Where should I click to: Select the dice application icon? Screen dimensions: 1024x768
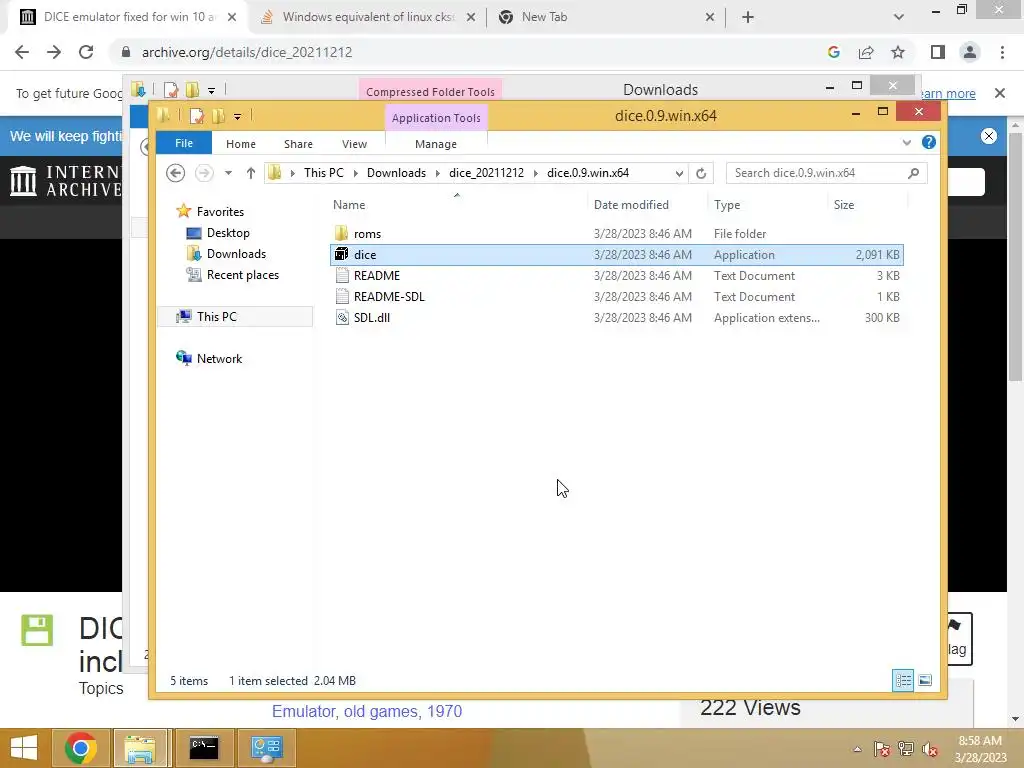pyautogui.click(x=342, y=254)
